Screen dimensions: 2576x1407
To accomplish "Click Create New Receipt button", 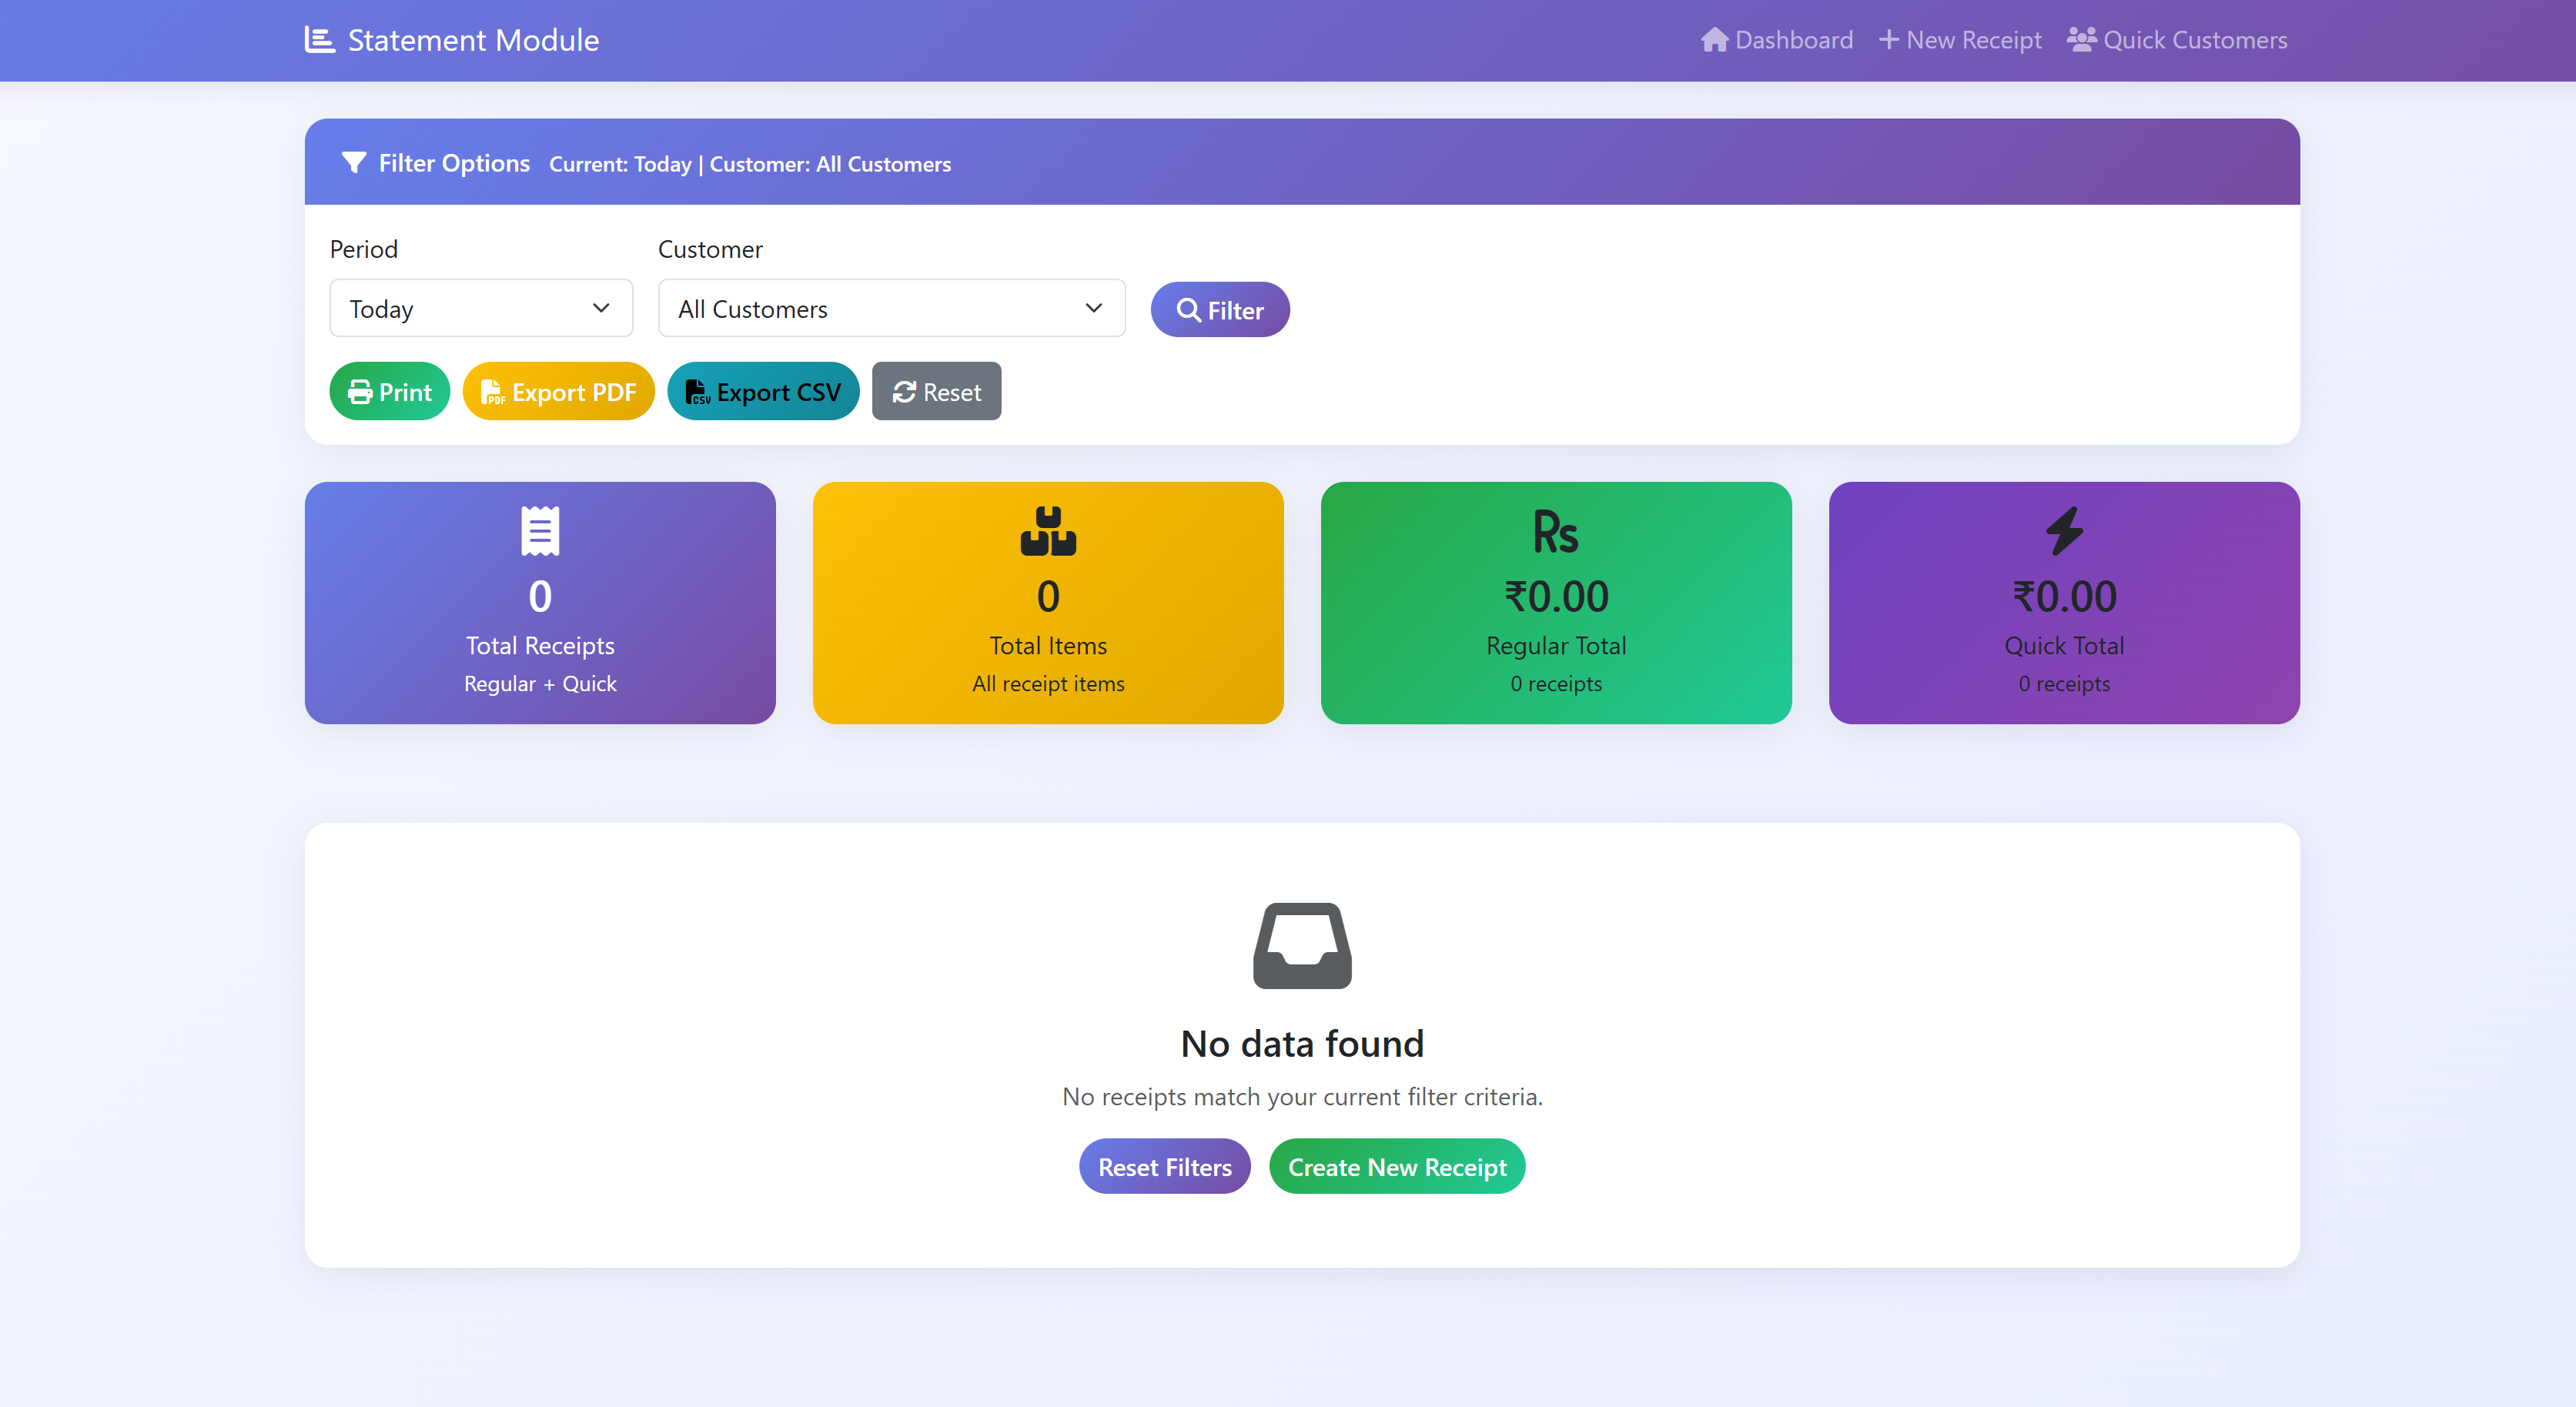I will 1396,1167.
